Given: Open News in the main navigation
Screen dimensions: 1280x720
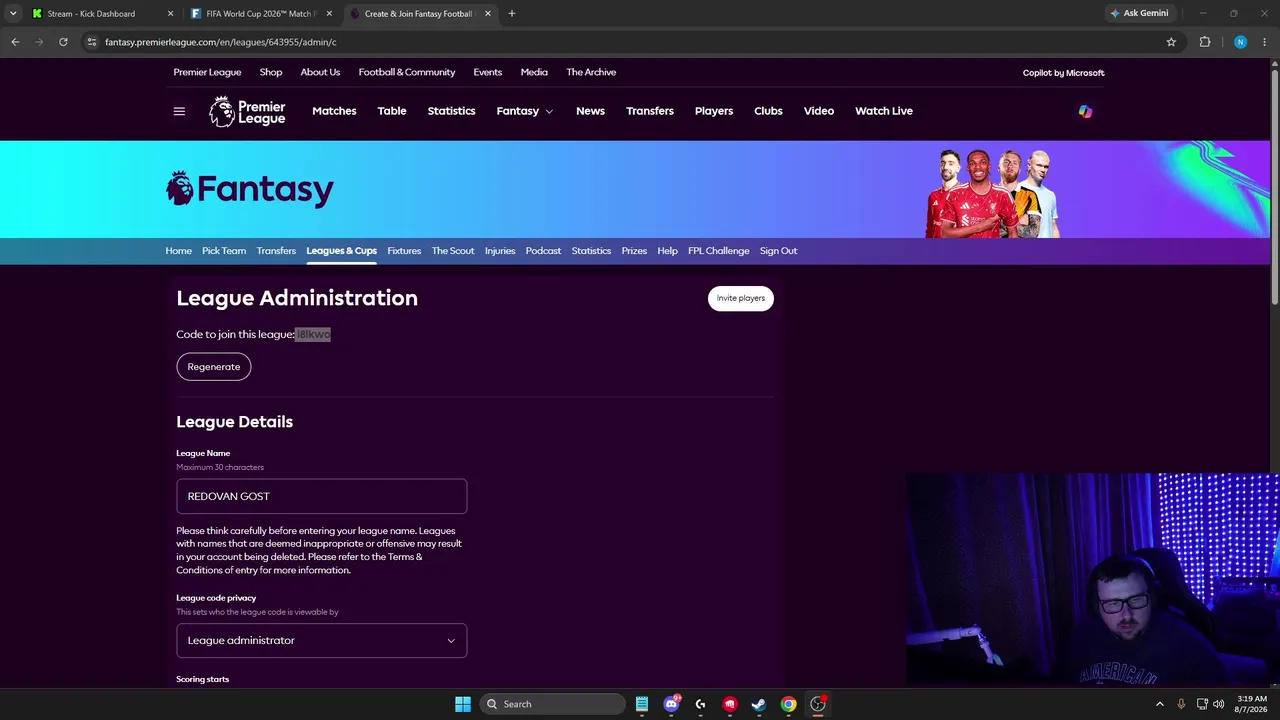Looking at the screenshot, I should click(x=590, y=111).
